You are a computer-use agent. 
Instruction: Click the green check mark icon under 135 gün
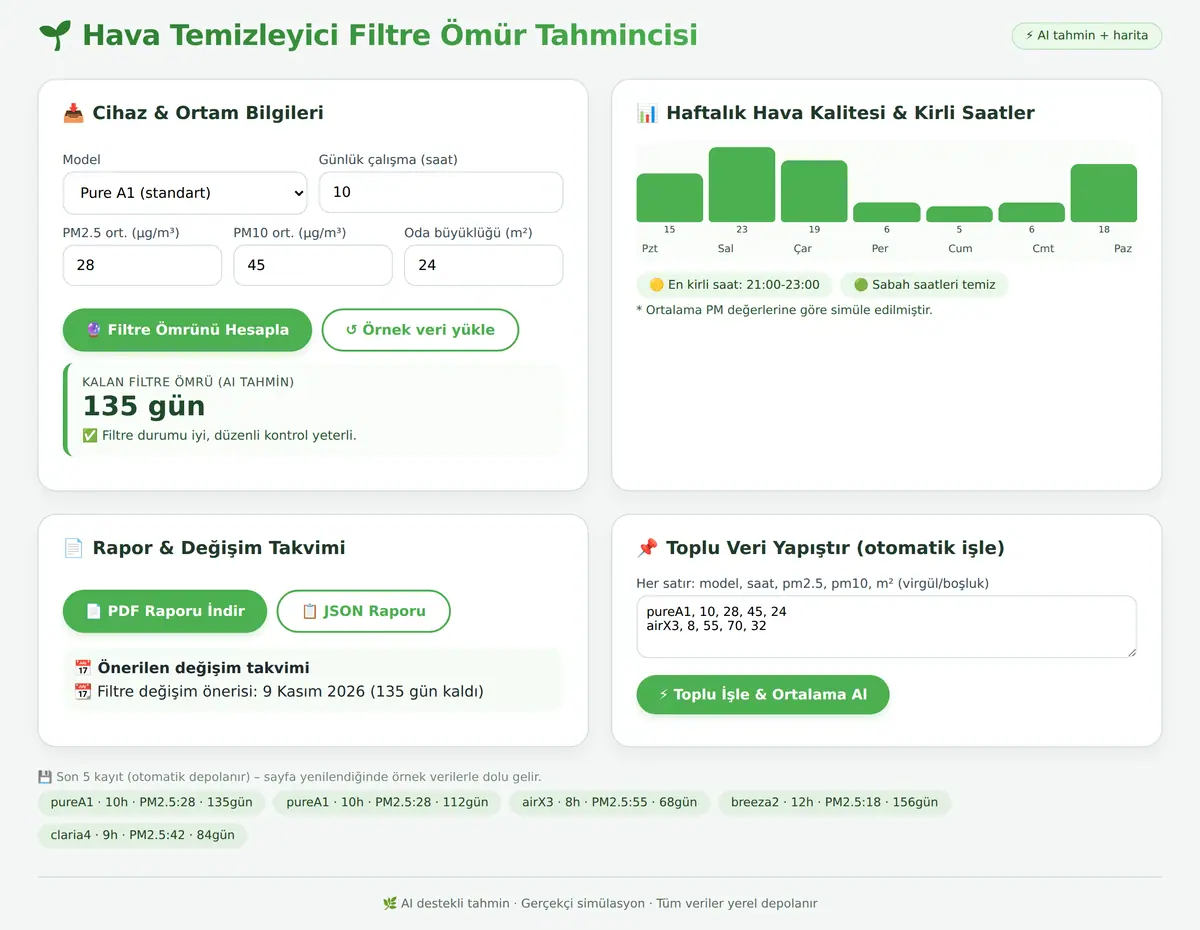(90, 435)
